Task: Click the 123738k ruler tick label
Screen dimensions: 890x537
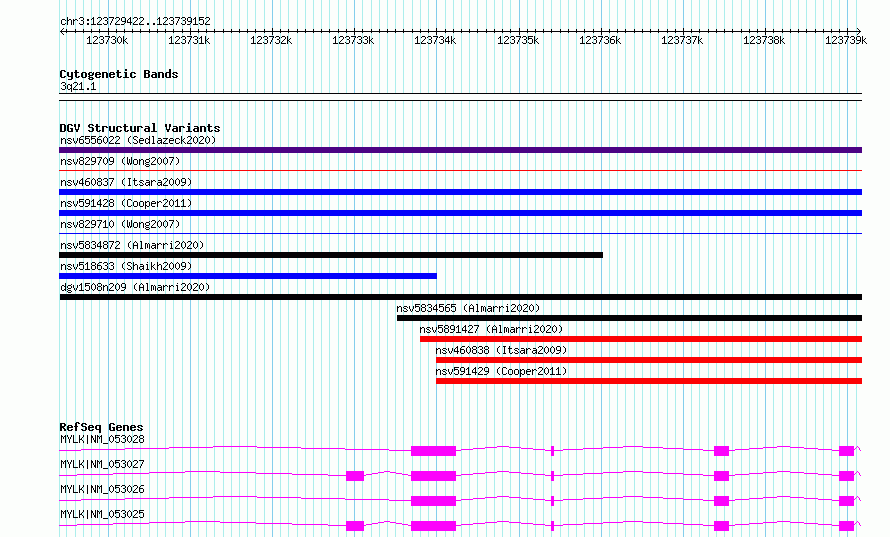Action: (x=764, y=40)
